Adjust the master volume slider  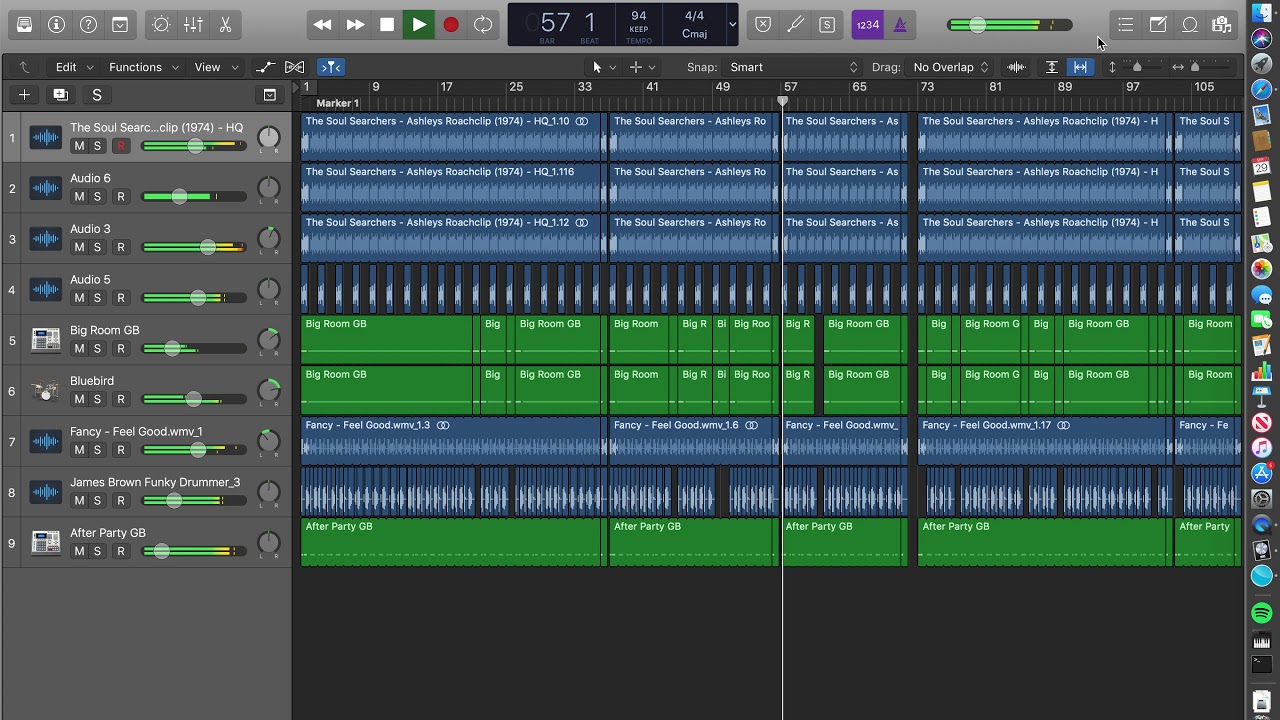tap(1010, 25)
